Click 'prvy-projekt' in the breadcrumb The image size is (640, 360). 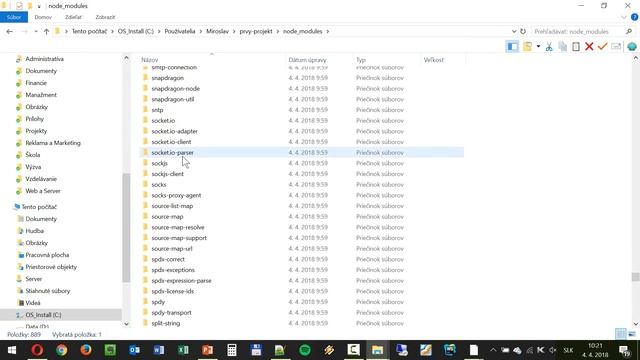[256, 31]
